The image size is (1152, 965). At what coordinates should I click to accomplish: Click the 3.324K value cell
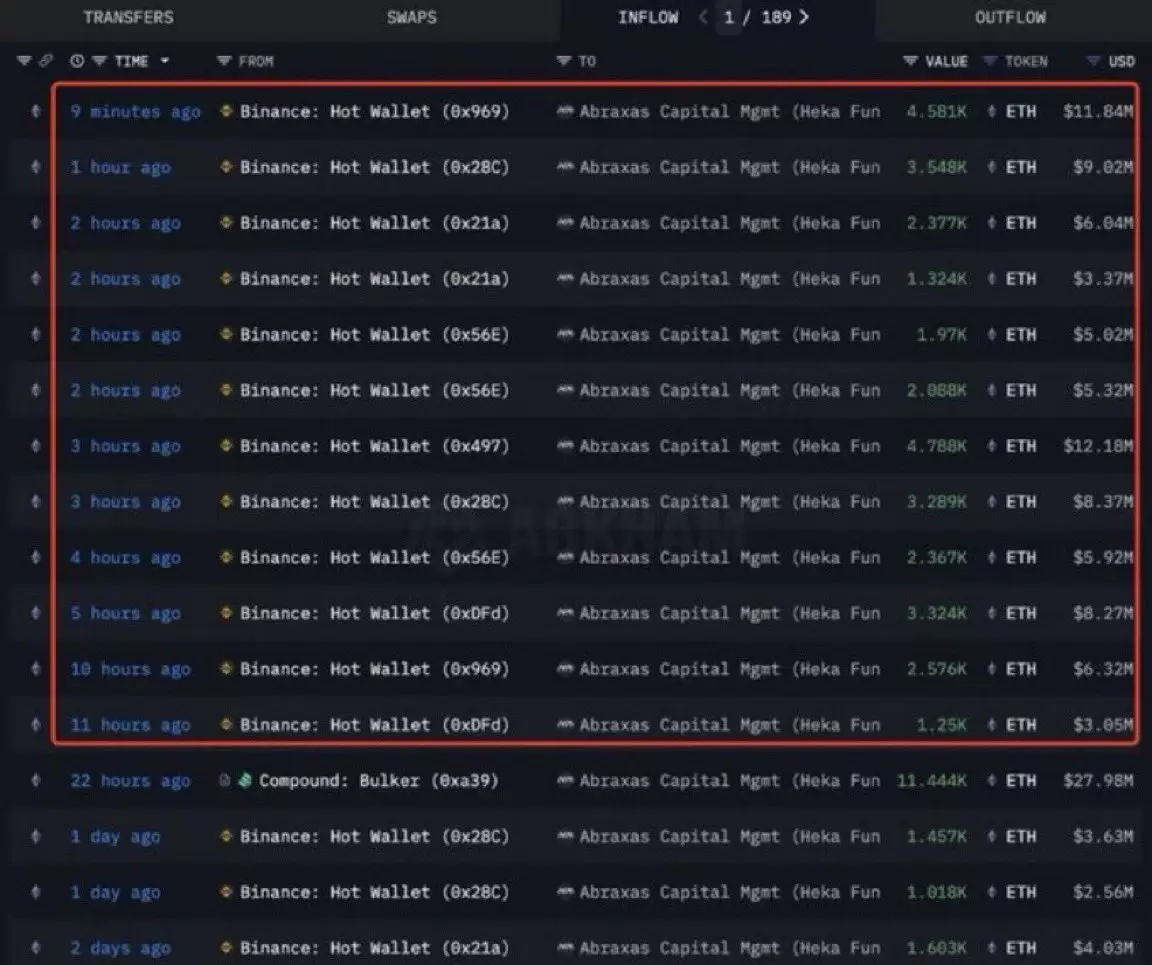coord(936,613)
